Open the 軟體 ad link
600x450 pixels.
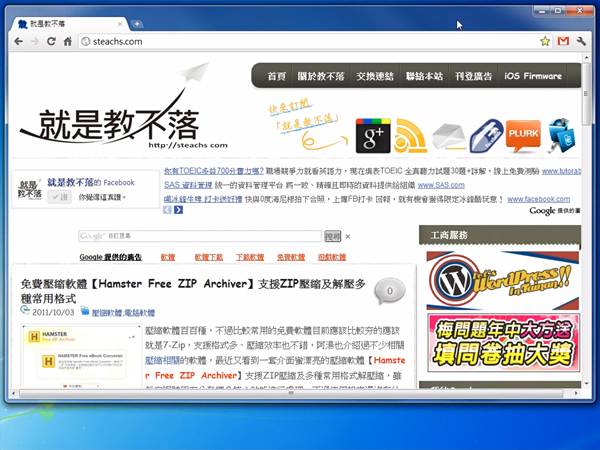point(168,257)
